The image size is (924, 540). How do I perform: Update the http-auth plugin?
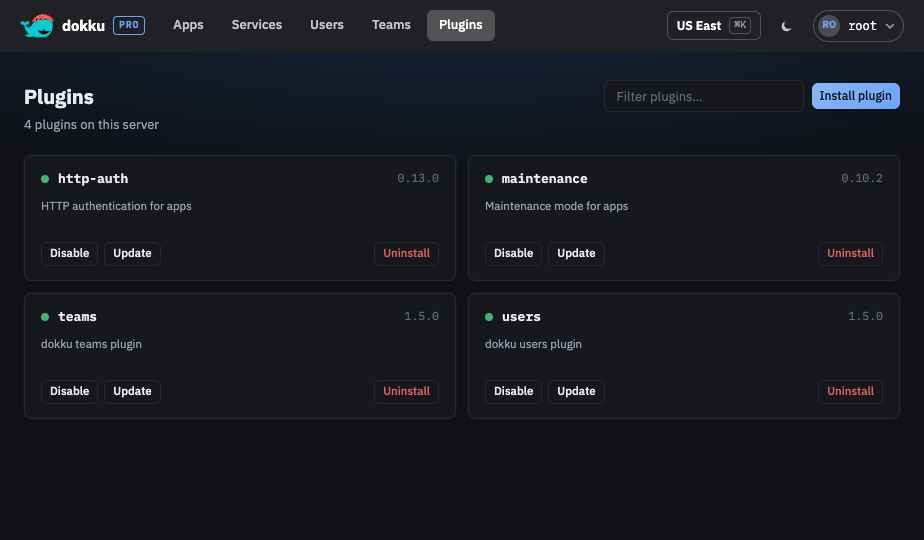click(133, 253)
